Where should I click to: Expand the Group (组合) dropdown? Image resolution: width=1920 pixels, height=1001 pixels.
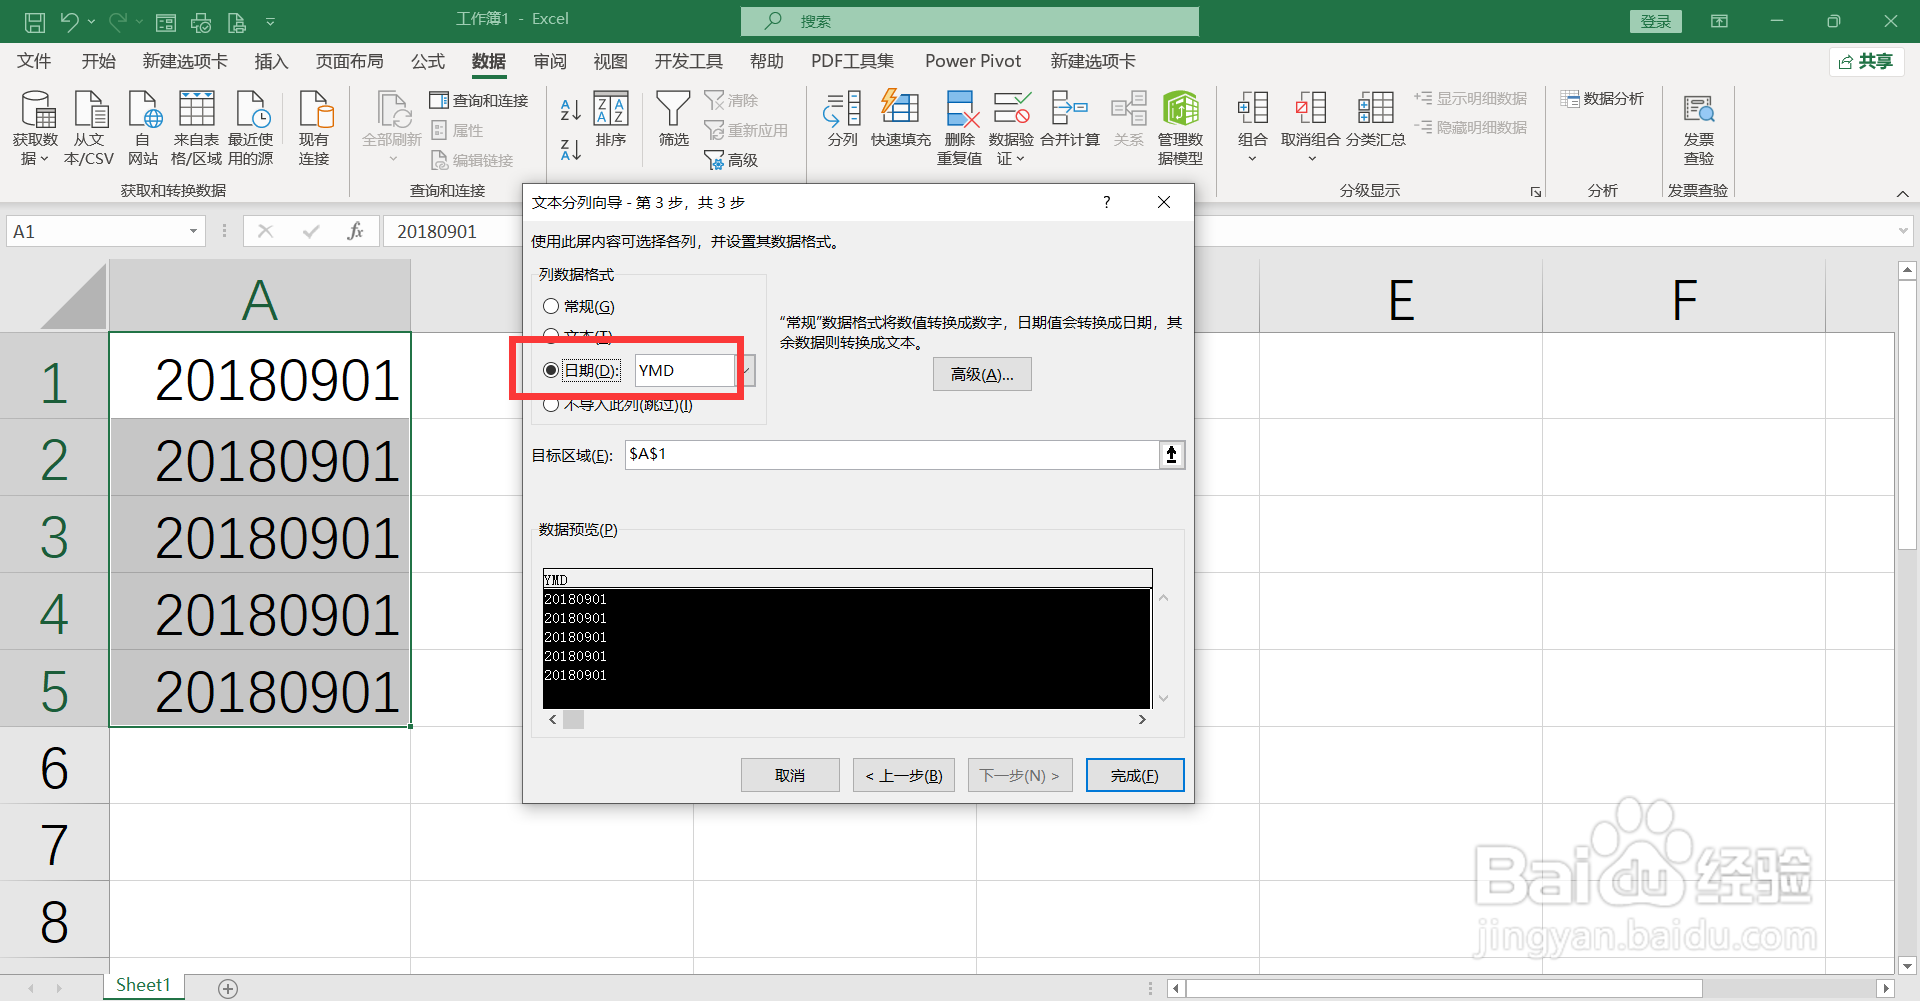point(1252,158)
